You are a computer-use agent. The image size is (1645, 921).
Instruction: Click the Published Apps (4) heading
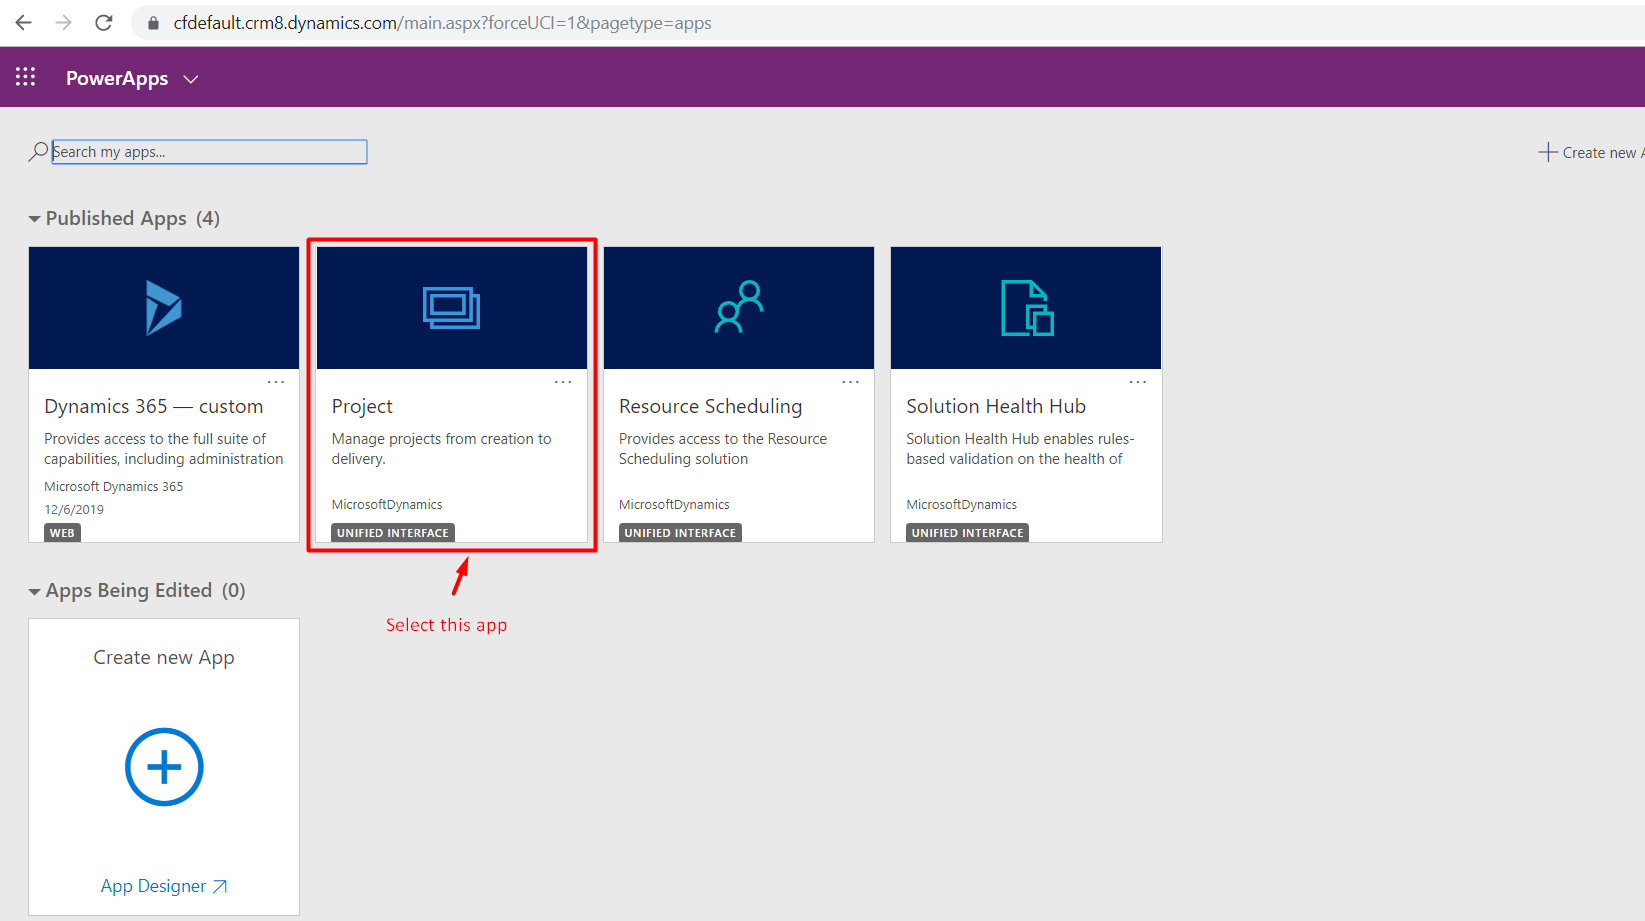(133, 219)
